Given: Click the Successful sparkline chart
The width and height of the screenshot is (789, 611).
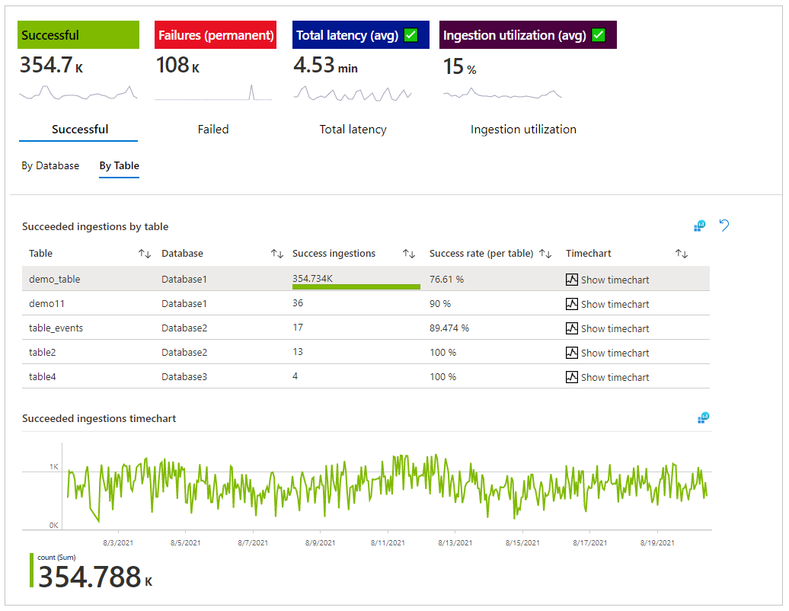Looking at the screenshot, I should pos(78,93).
